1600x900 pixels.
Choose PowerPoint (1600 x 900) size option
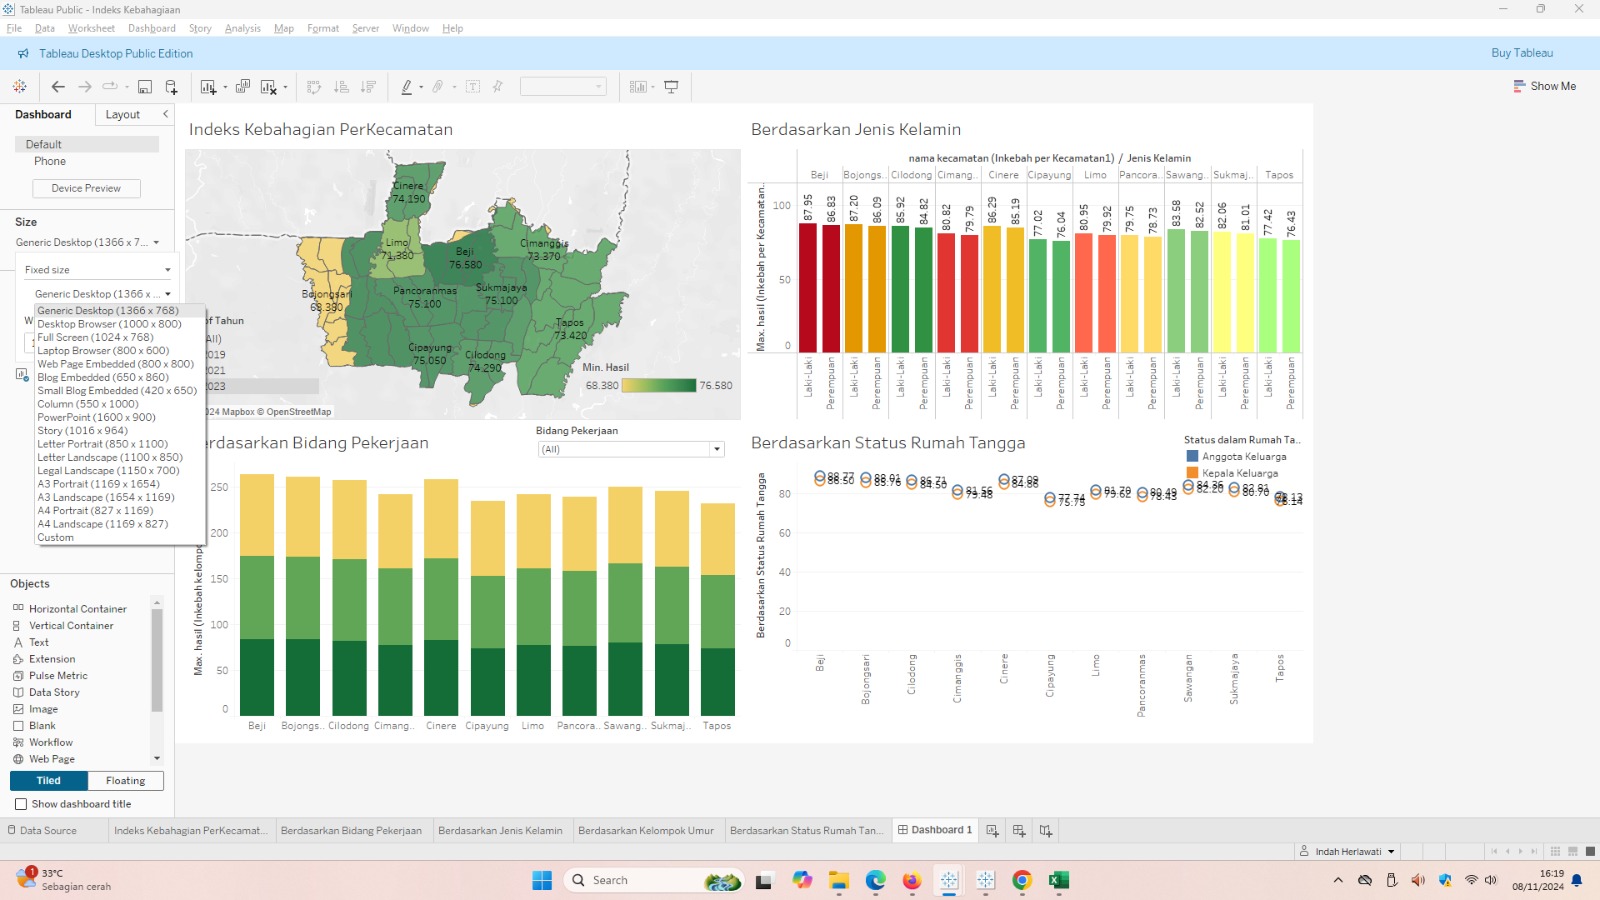pyautogui.click(x=97, y=417)
